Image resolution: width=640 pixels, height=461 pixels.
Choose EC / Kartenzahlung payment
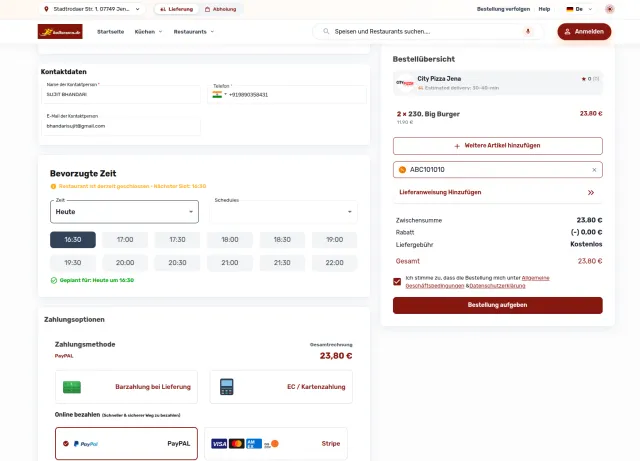[x=281, y=387]
